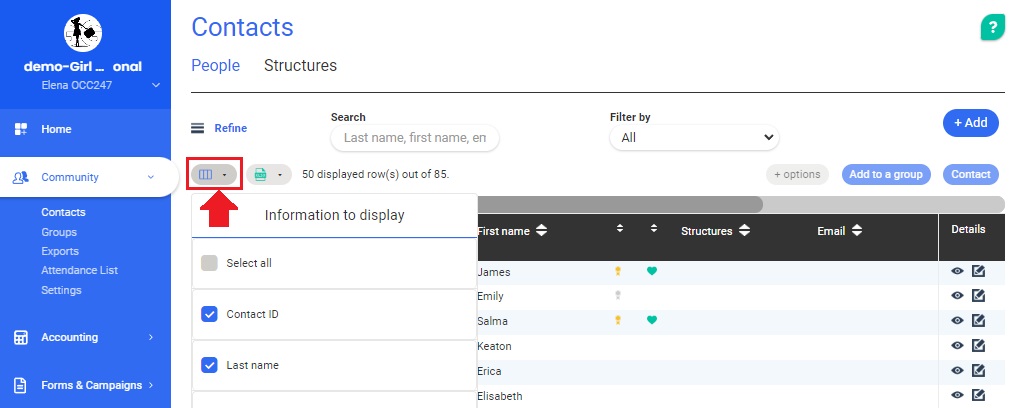This screenshot has height=408, width=1020.
Task: Edit contact icon for James
Action: 978,271
